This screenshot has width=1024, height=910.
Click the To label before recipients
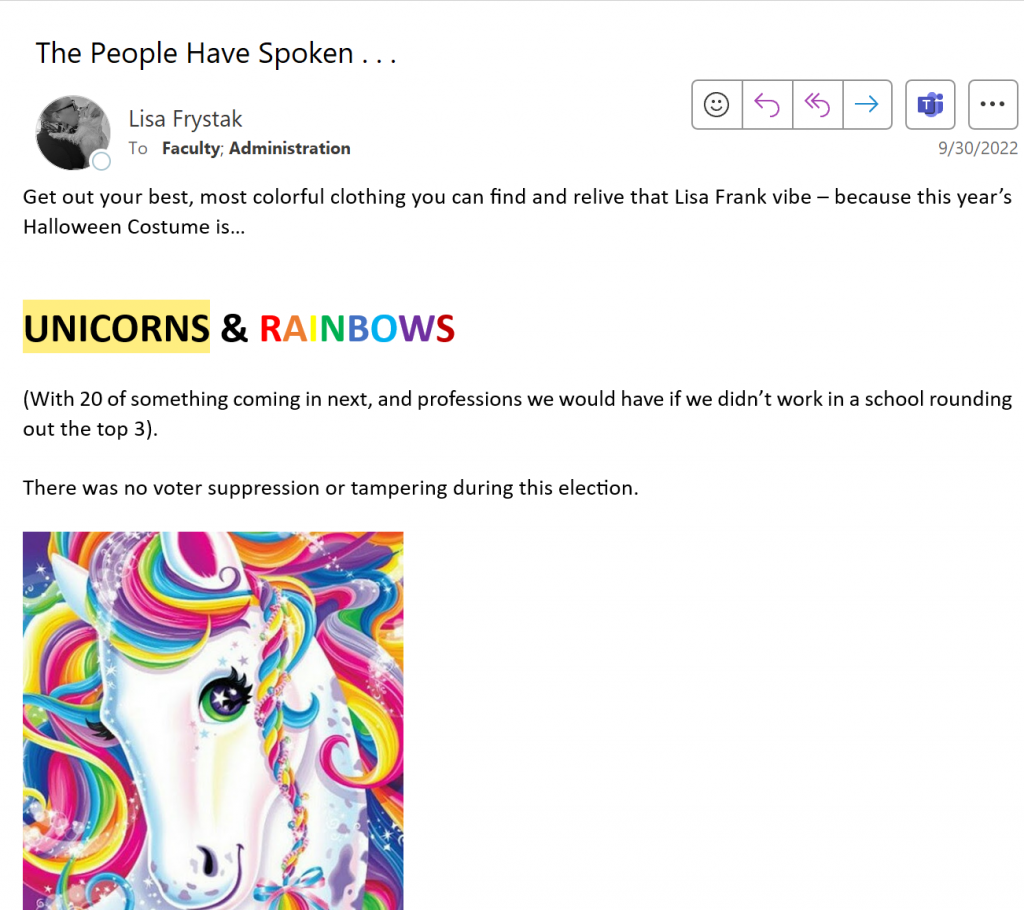tap(138, 148)
